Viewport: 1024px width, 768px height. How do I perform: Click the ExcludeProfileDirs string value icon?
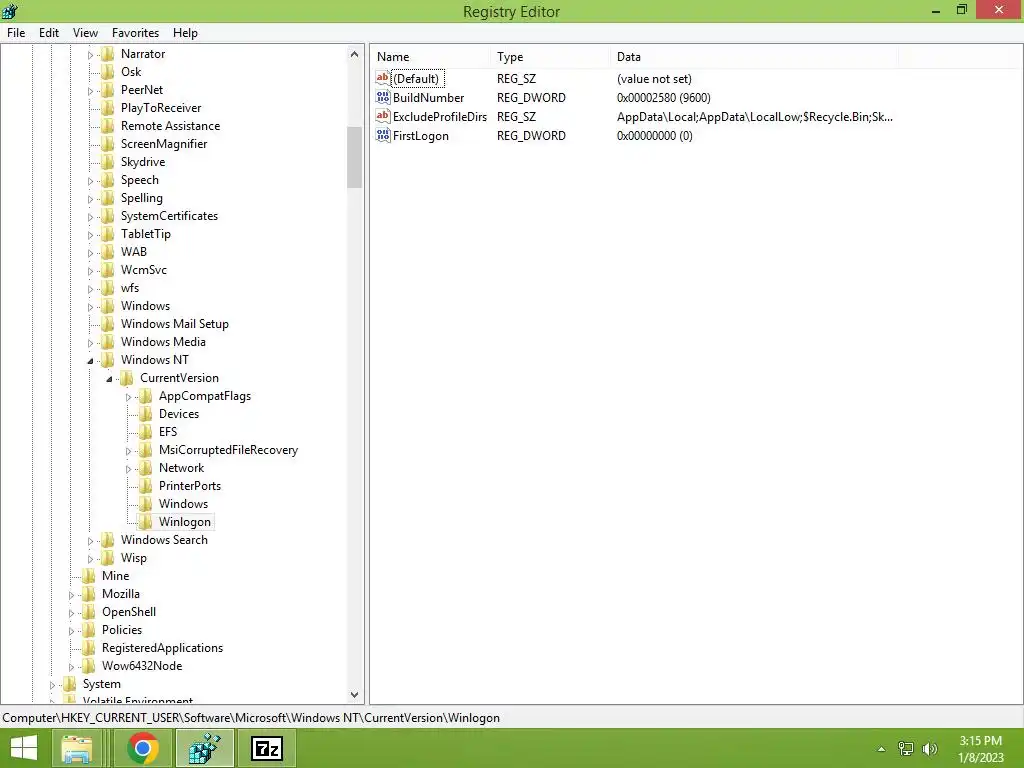click(383, 116)
